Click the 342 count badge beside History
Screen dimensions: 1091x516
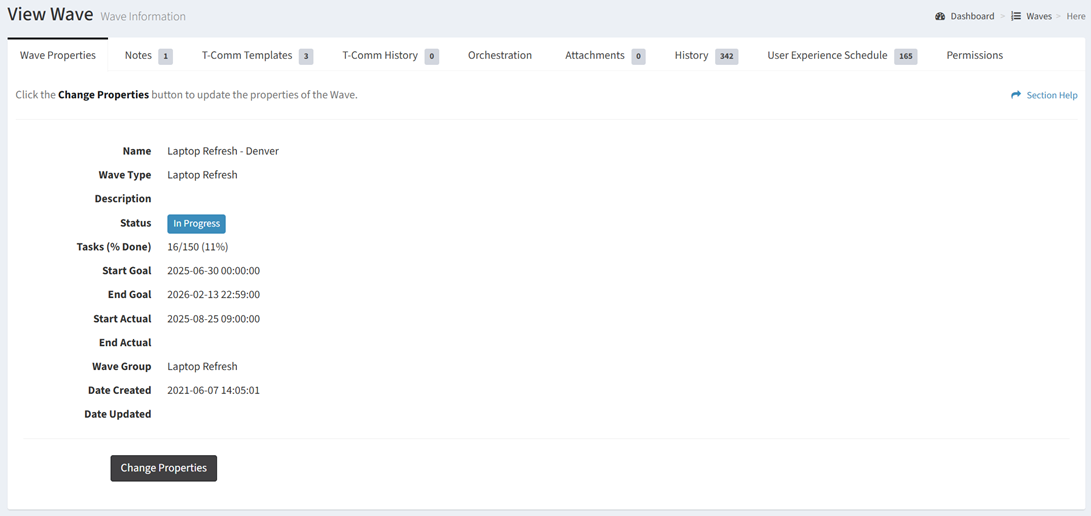pyautogui.click(x=727, y=57)
